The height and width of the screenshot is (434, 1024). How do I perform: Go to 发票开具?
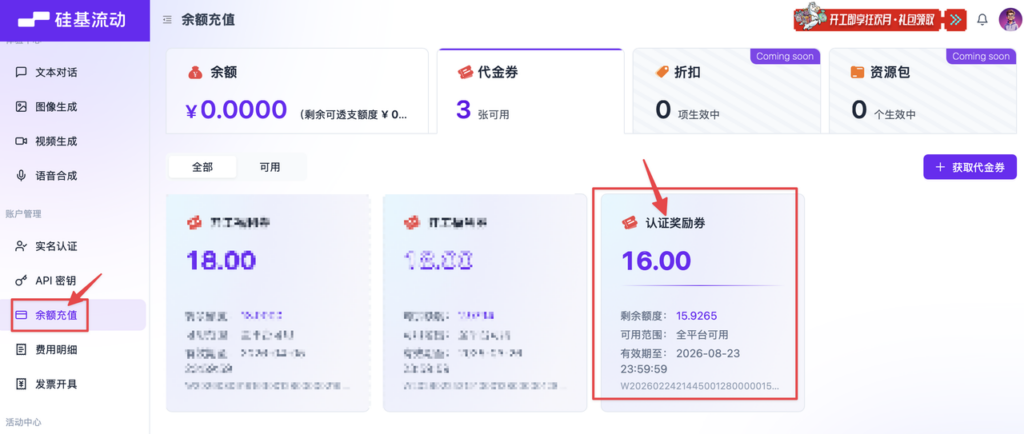pyautogui.click(x=55, y=384)
